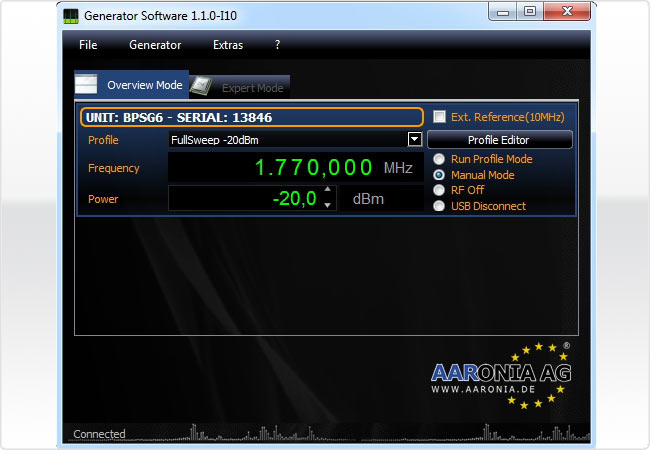Select Run Profile Mode radio button
Screen dimensions: 650x450
tap(439, 159)
